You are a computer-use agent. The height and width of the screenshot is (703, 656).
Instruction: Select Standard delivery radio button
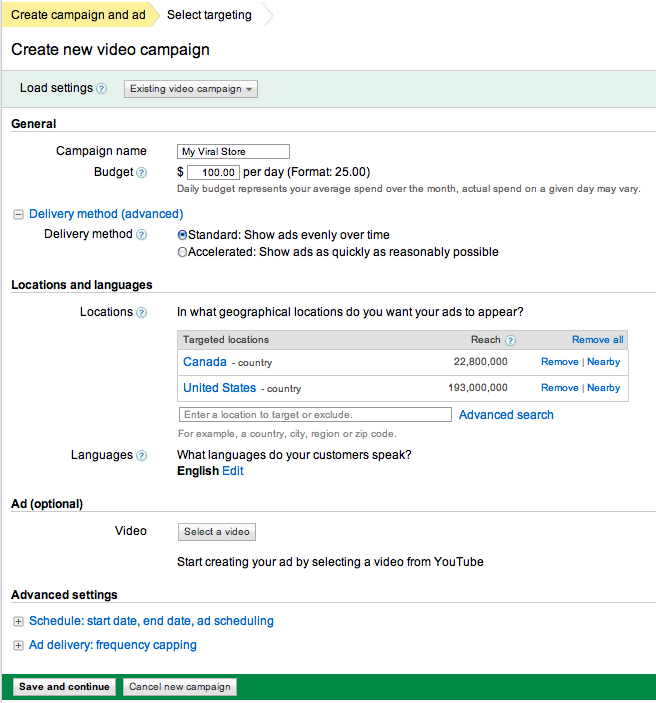182,235
